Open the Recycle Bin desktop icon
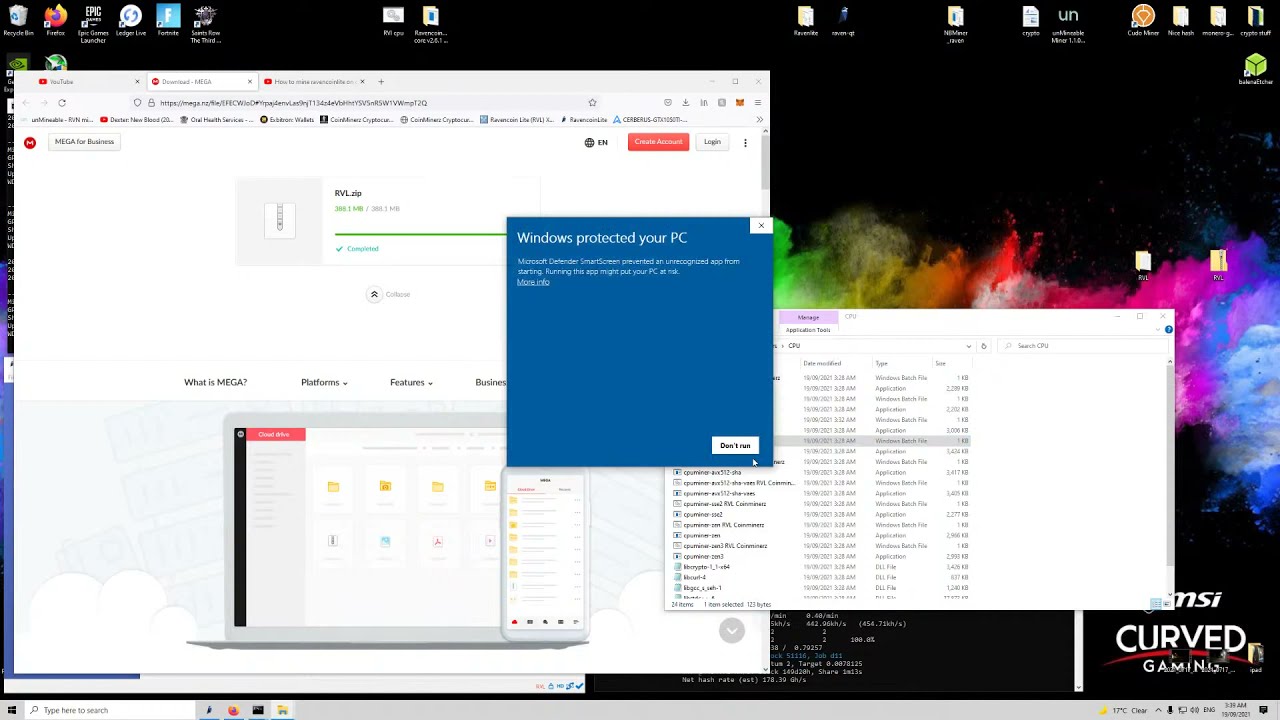Viewport: 1280px width, 720px height. tap(18, 22)
